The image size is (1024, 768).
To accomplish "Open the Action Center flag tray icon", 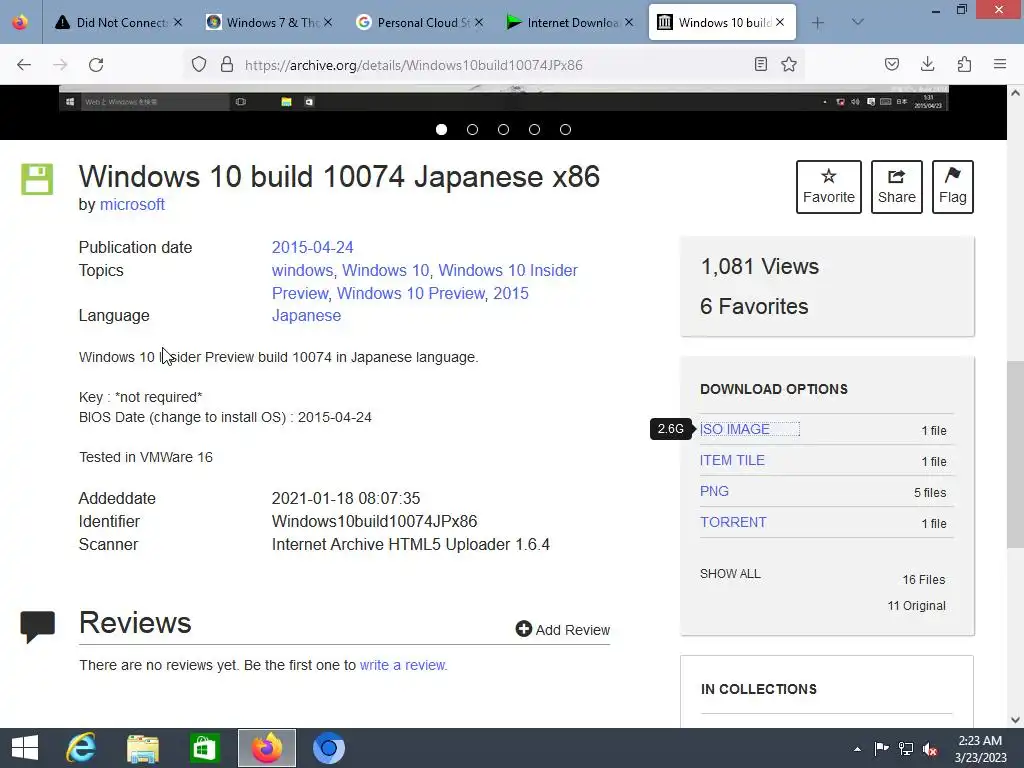I will (x=882, y=748).
